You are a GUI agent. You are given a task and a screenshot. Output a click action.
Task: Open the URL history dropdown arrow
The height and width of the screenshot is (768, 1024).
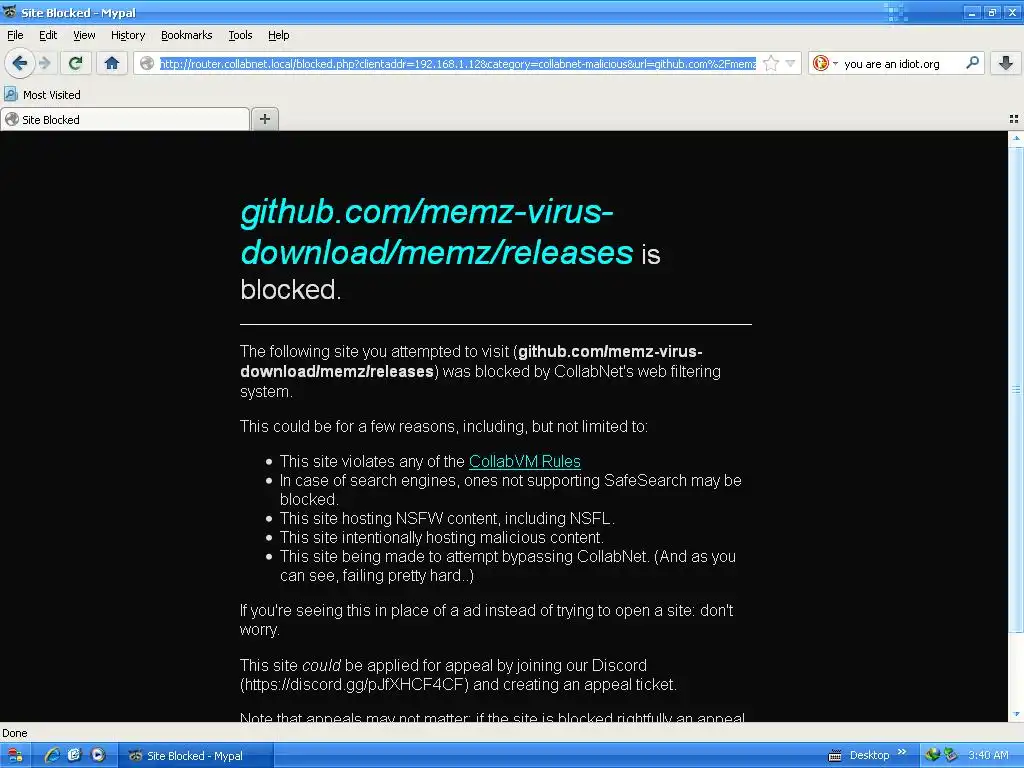[791, 63]
